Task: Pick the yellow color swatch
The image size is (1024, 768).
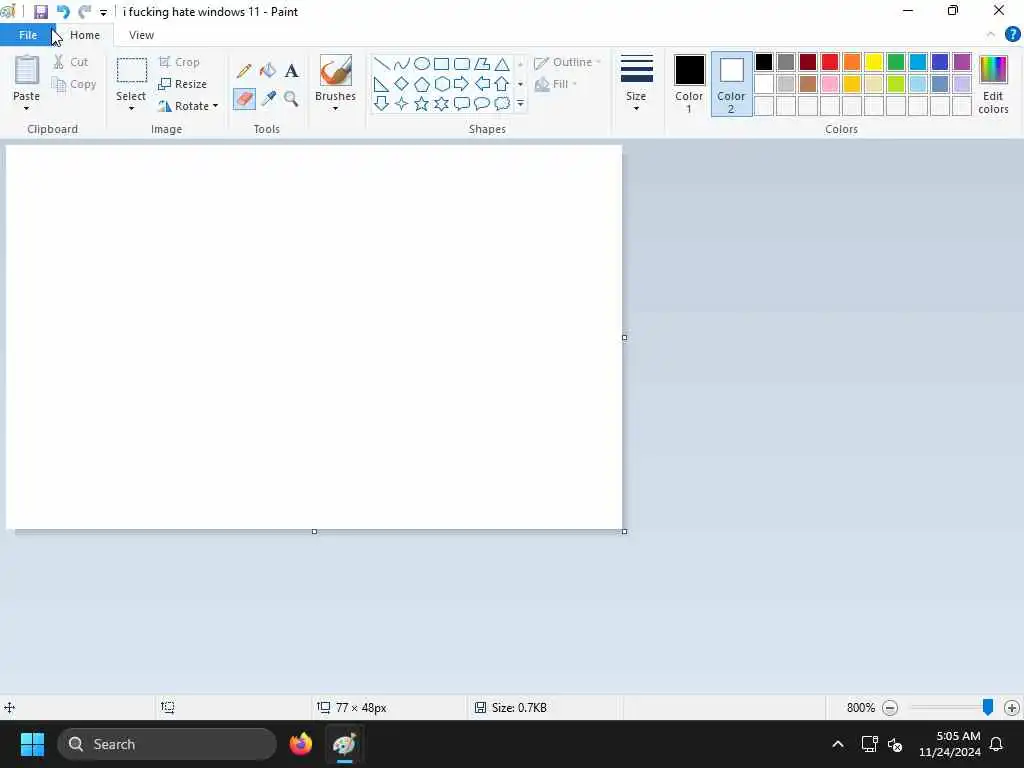Action: pyautogui.click(x=874, y=62)
